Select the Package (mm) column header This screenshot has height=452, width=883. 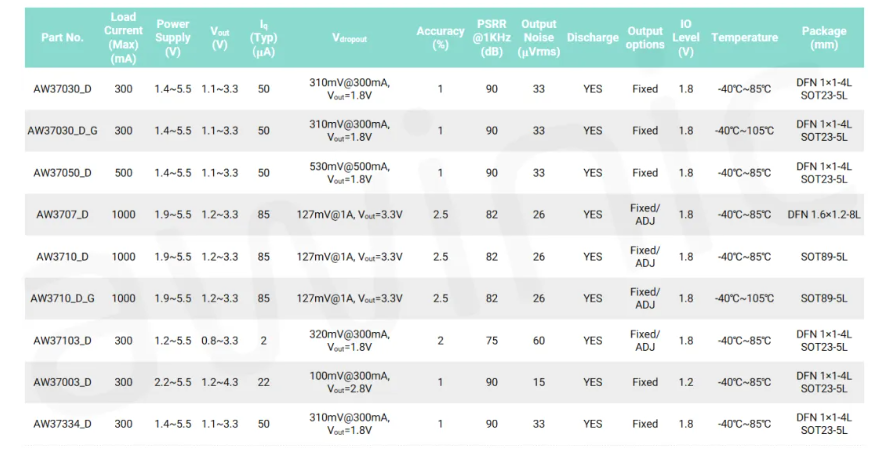[824, 37]
